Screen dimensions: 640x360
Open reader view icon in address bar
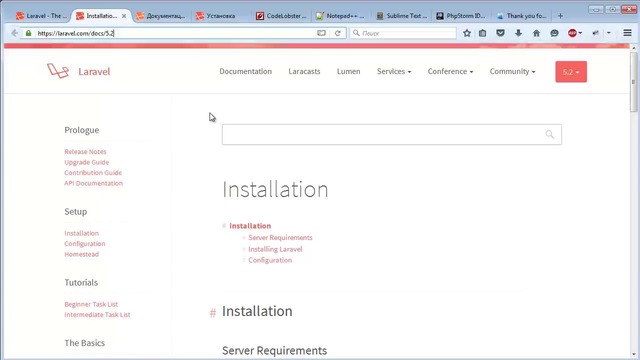(322, 33)
